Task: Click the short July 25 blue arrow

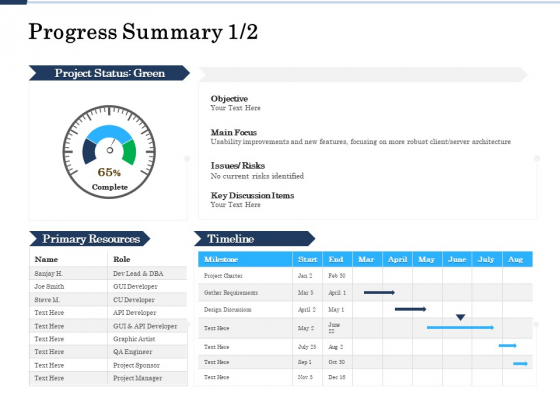Action: click(508, 345)
